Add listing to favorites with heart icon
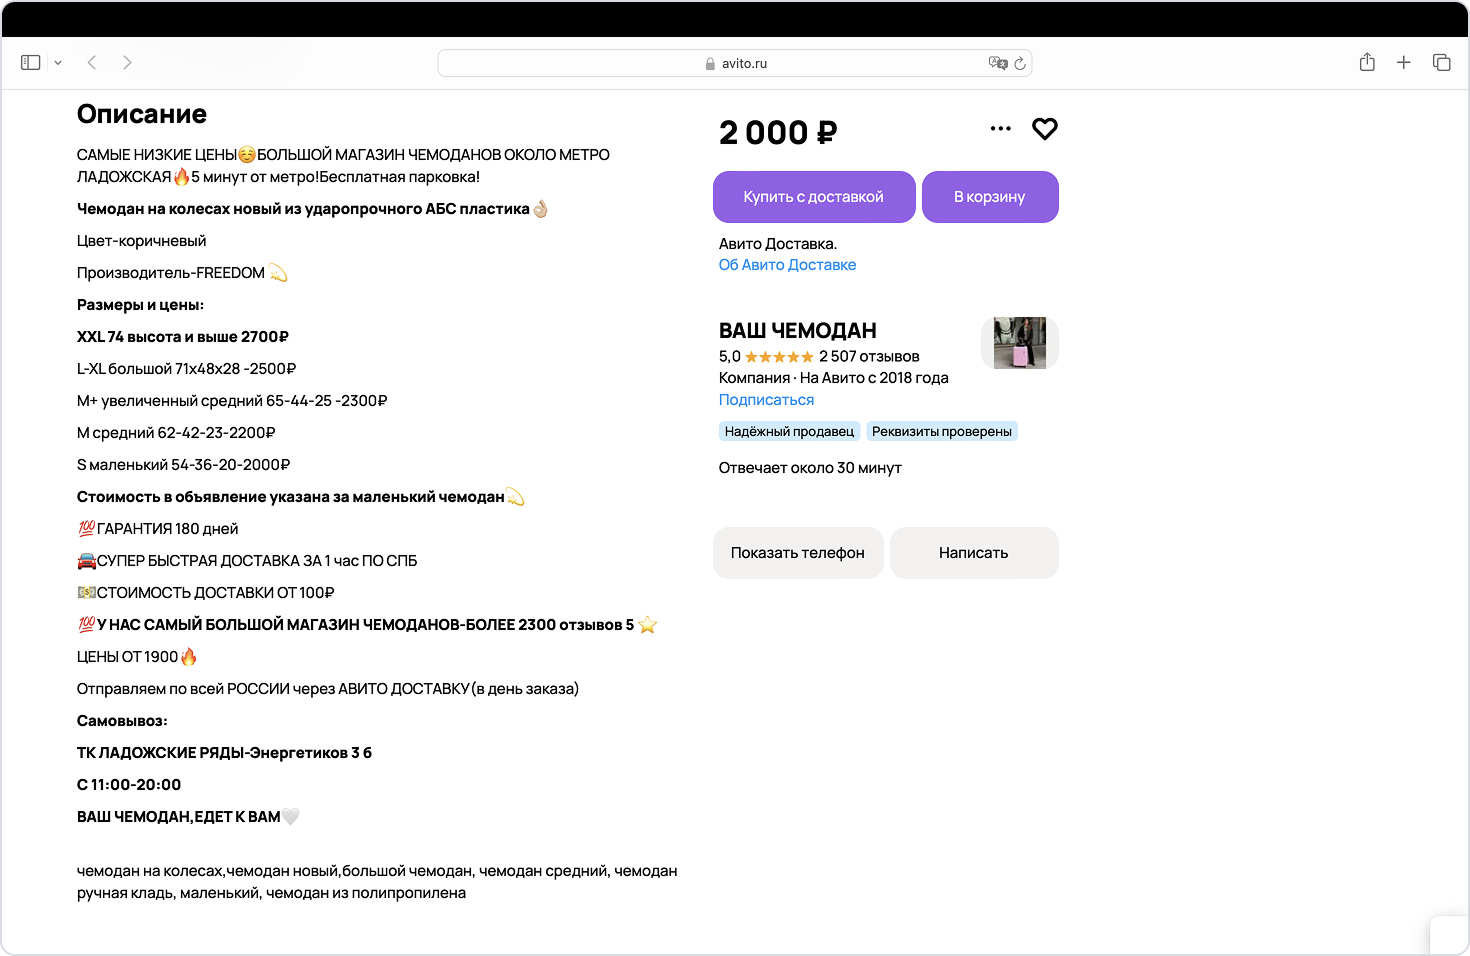 point(1045,129)
